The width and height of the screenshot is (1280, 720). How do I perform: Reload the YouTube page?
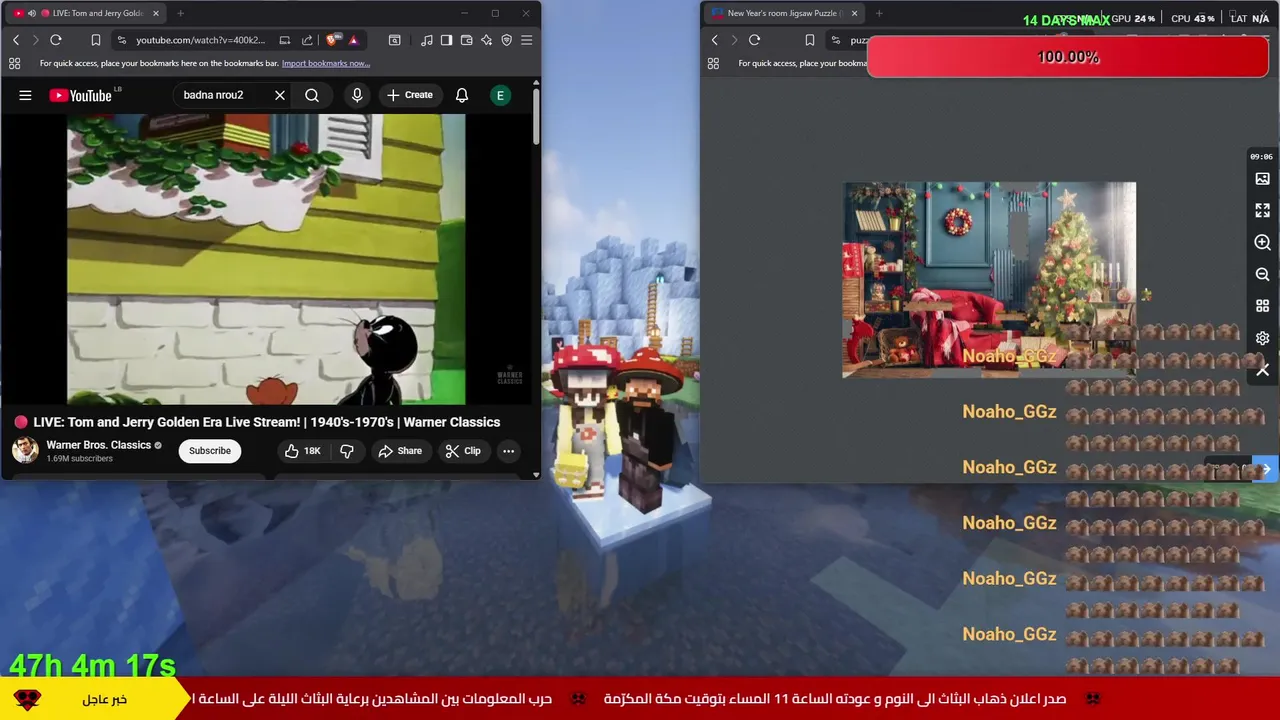pos(56,40)
